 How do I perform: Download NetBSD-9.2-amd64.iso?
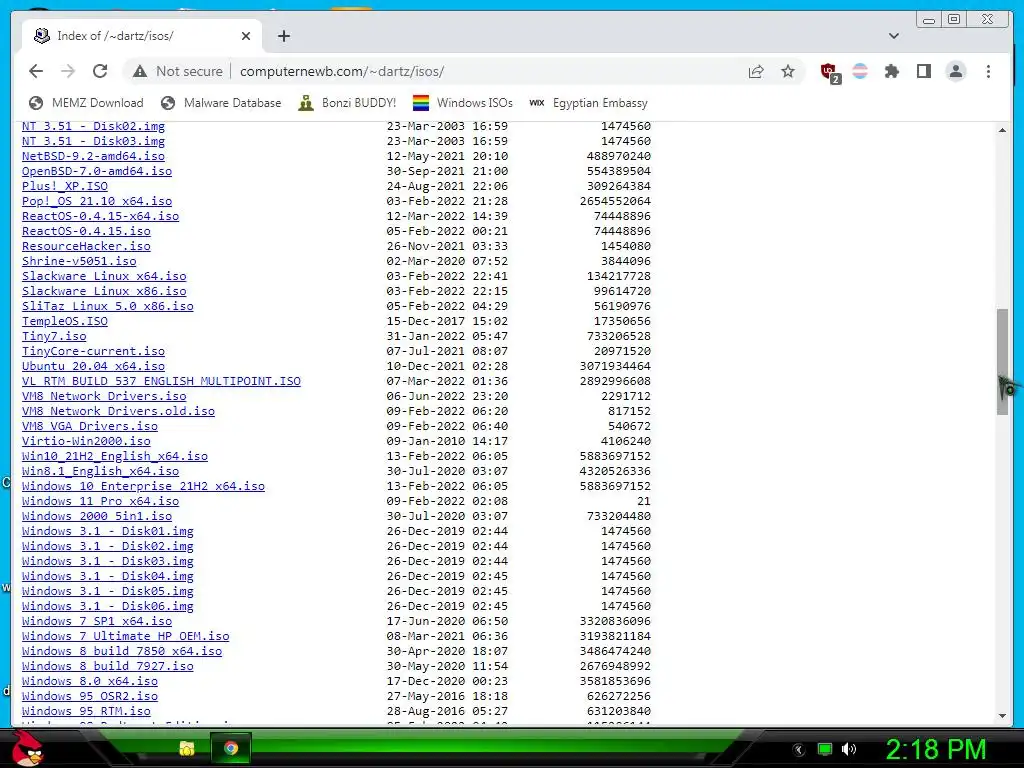coord(93,156)
